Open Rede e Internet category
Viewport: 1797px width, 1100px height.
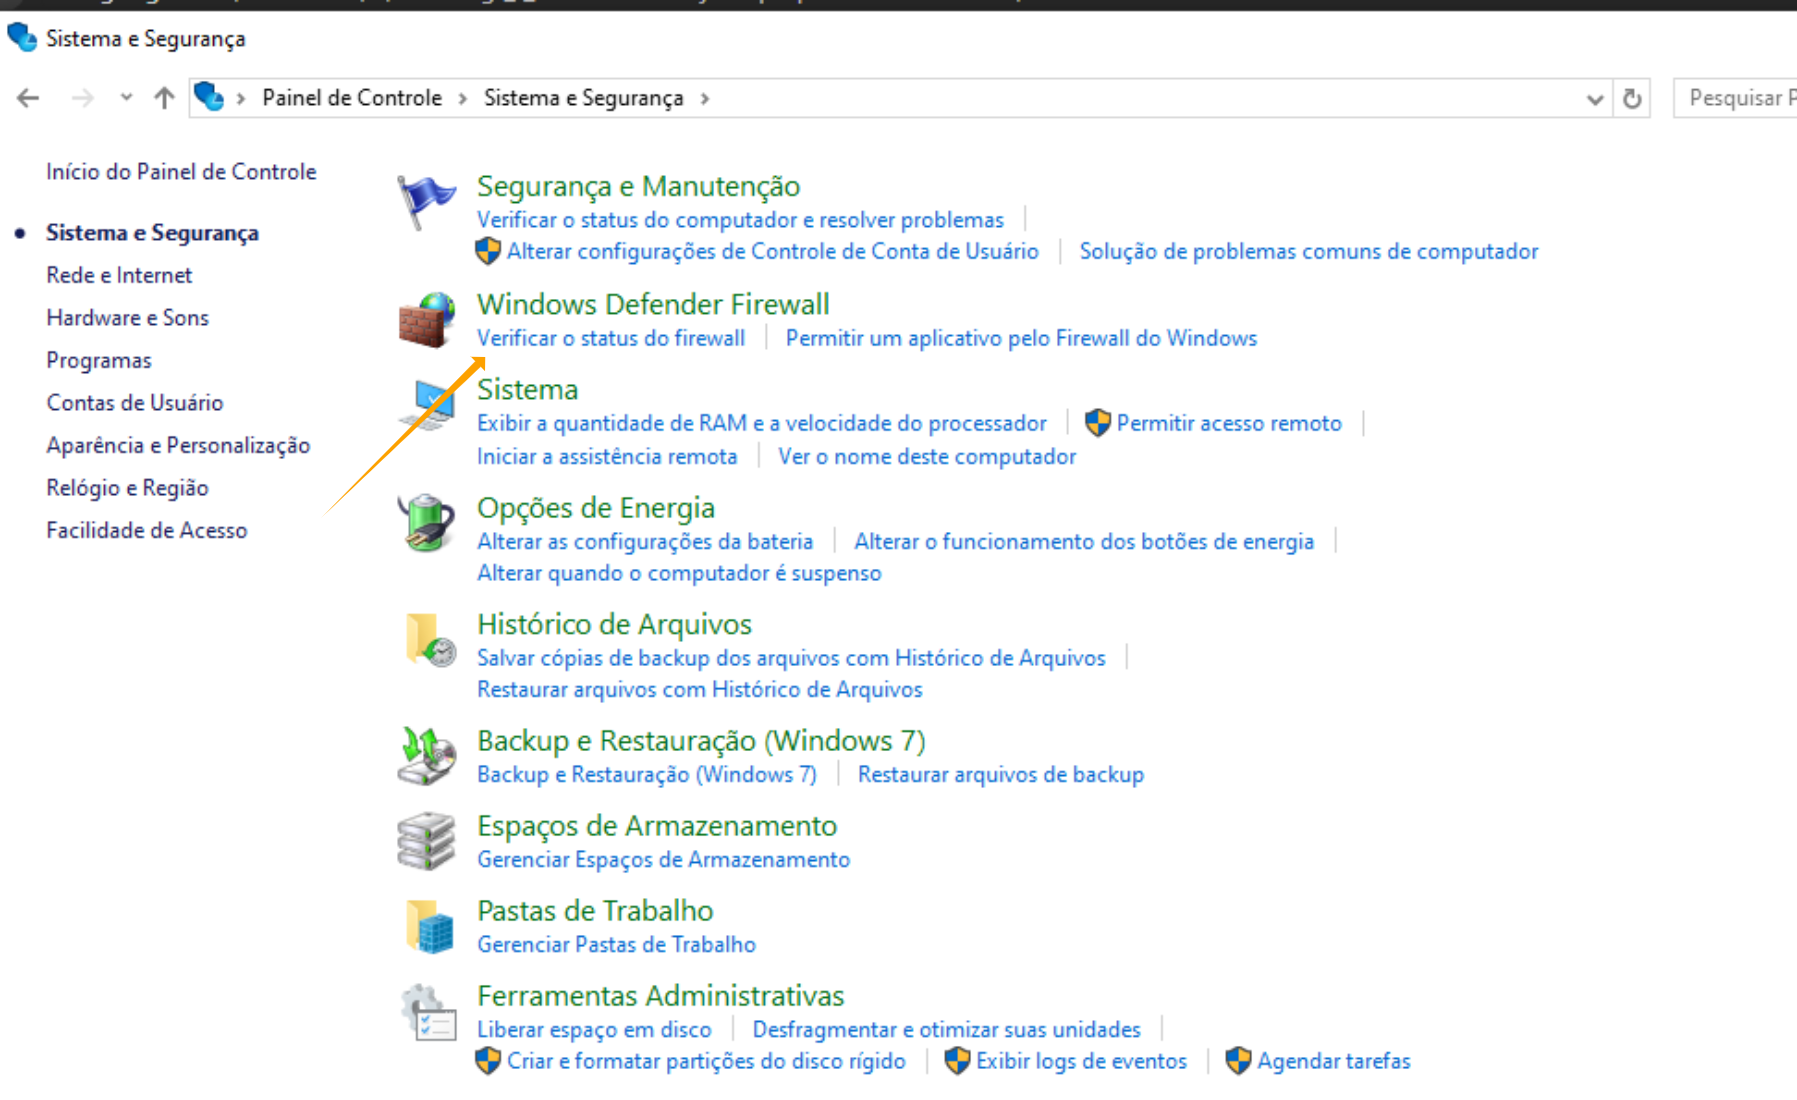(119, 275)
